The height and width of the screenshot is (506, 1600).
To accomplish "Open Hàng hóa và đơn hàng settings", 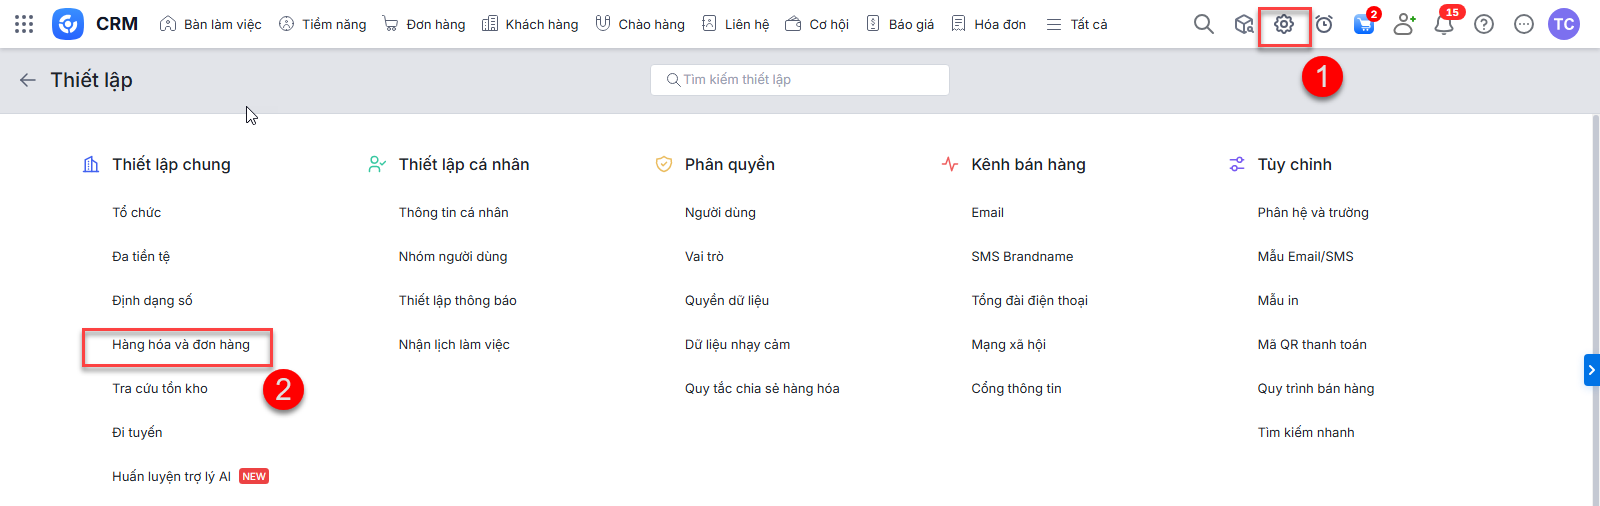I will [181, 345].
